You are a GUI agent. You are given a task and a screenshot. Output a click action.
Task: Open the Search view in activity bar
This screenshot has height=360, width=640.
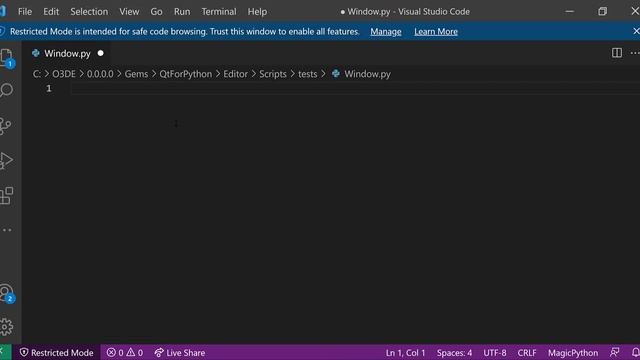point(6,90)
